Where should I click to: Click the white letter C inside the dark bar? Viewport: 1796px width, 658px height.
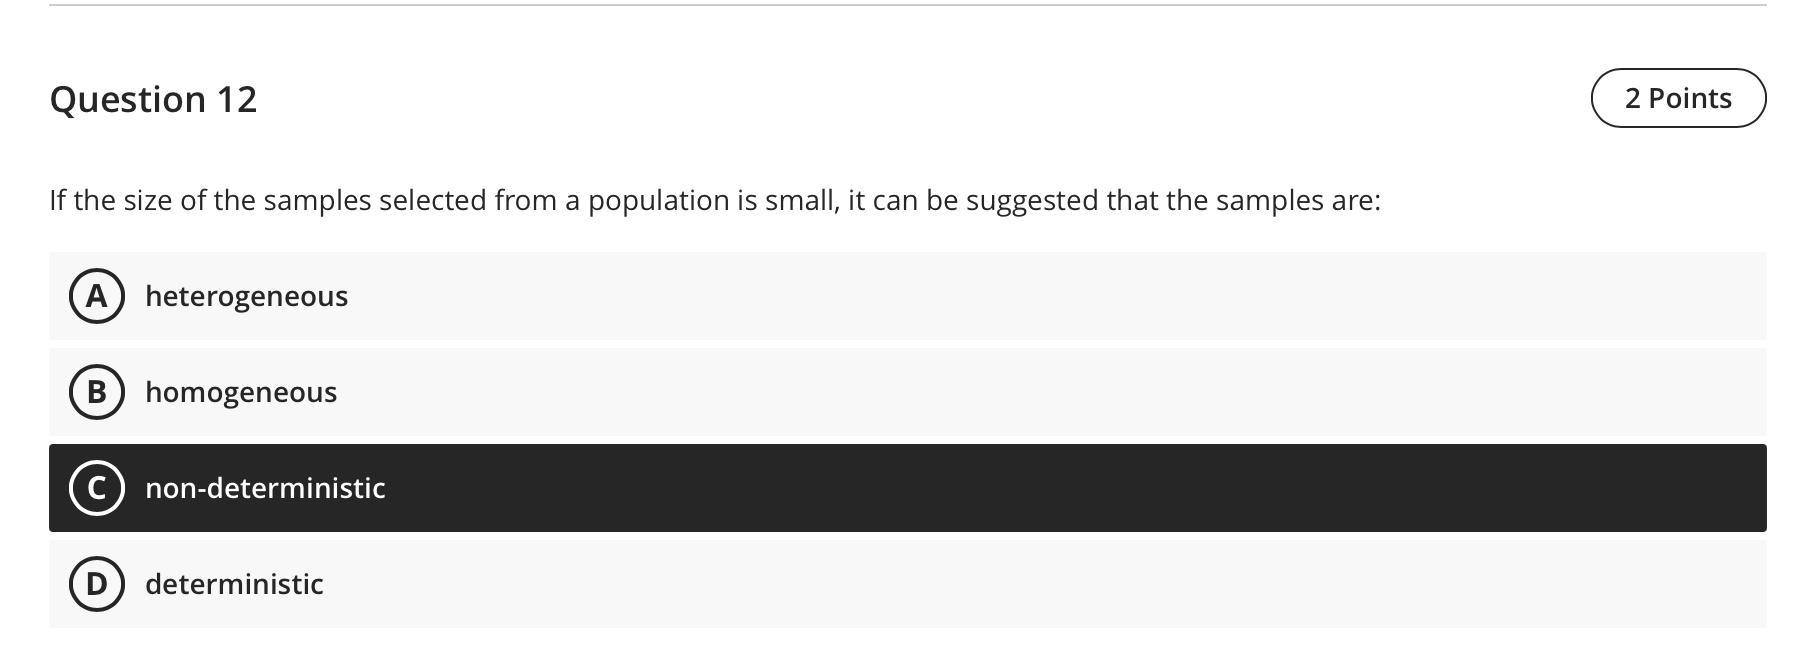point(95,488)
